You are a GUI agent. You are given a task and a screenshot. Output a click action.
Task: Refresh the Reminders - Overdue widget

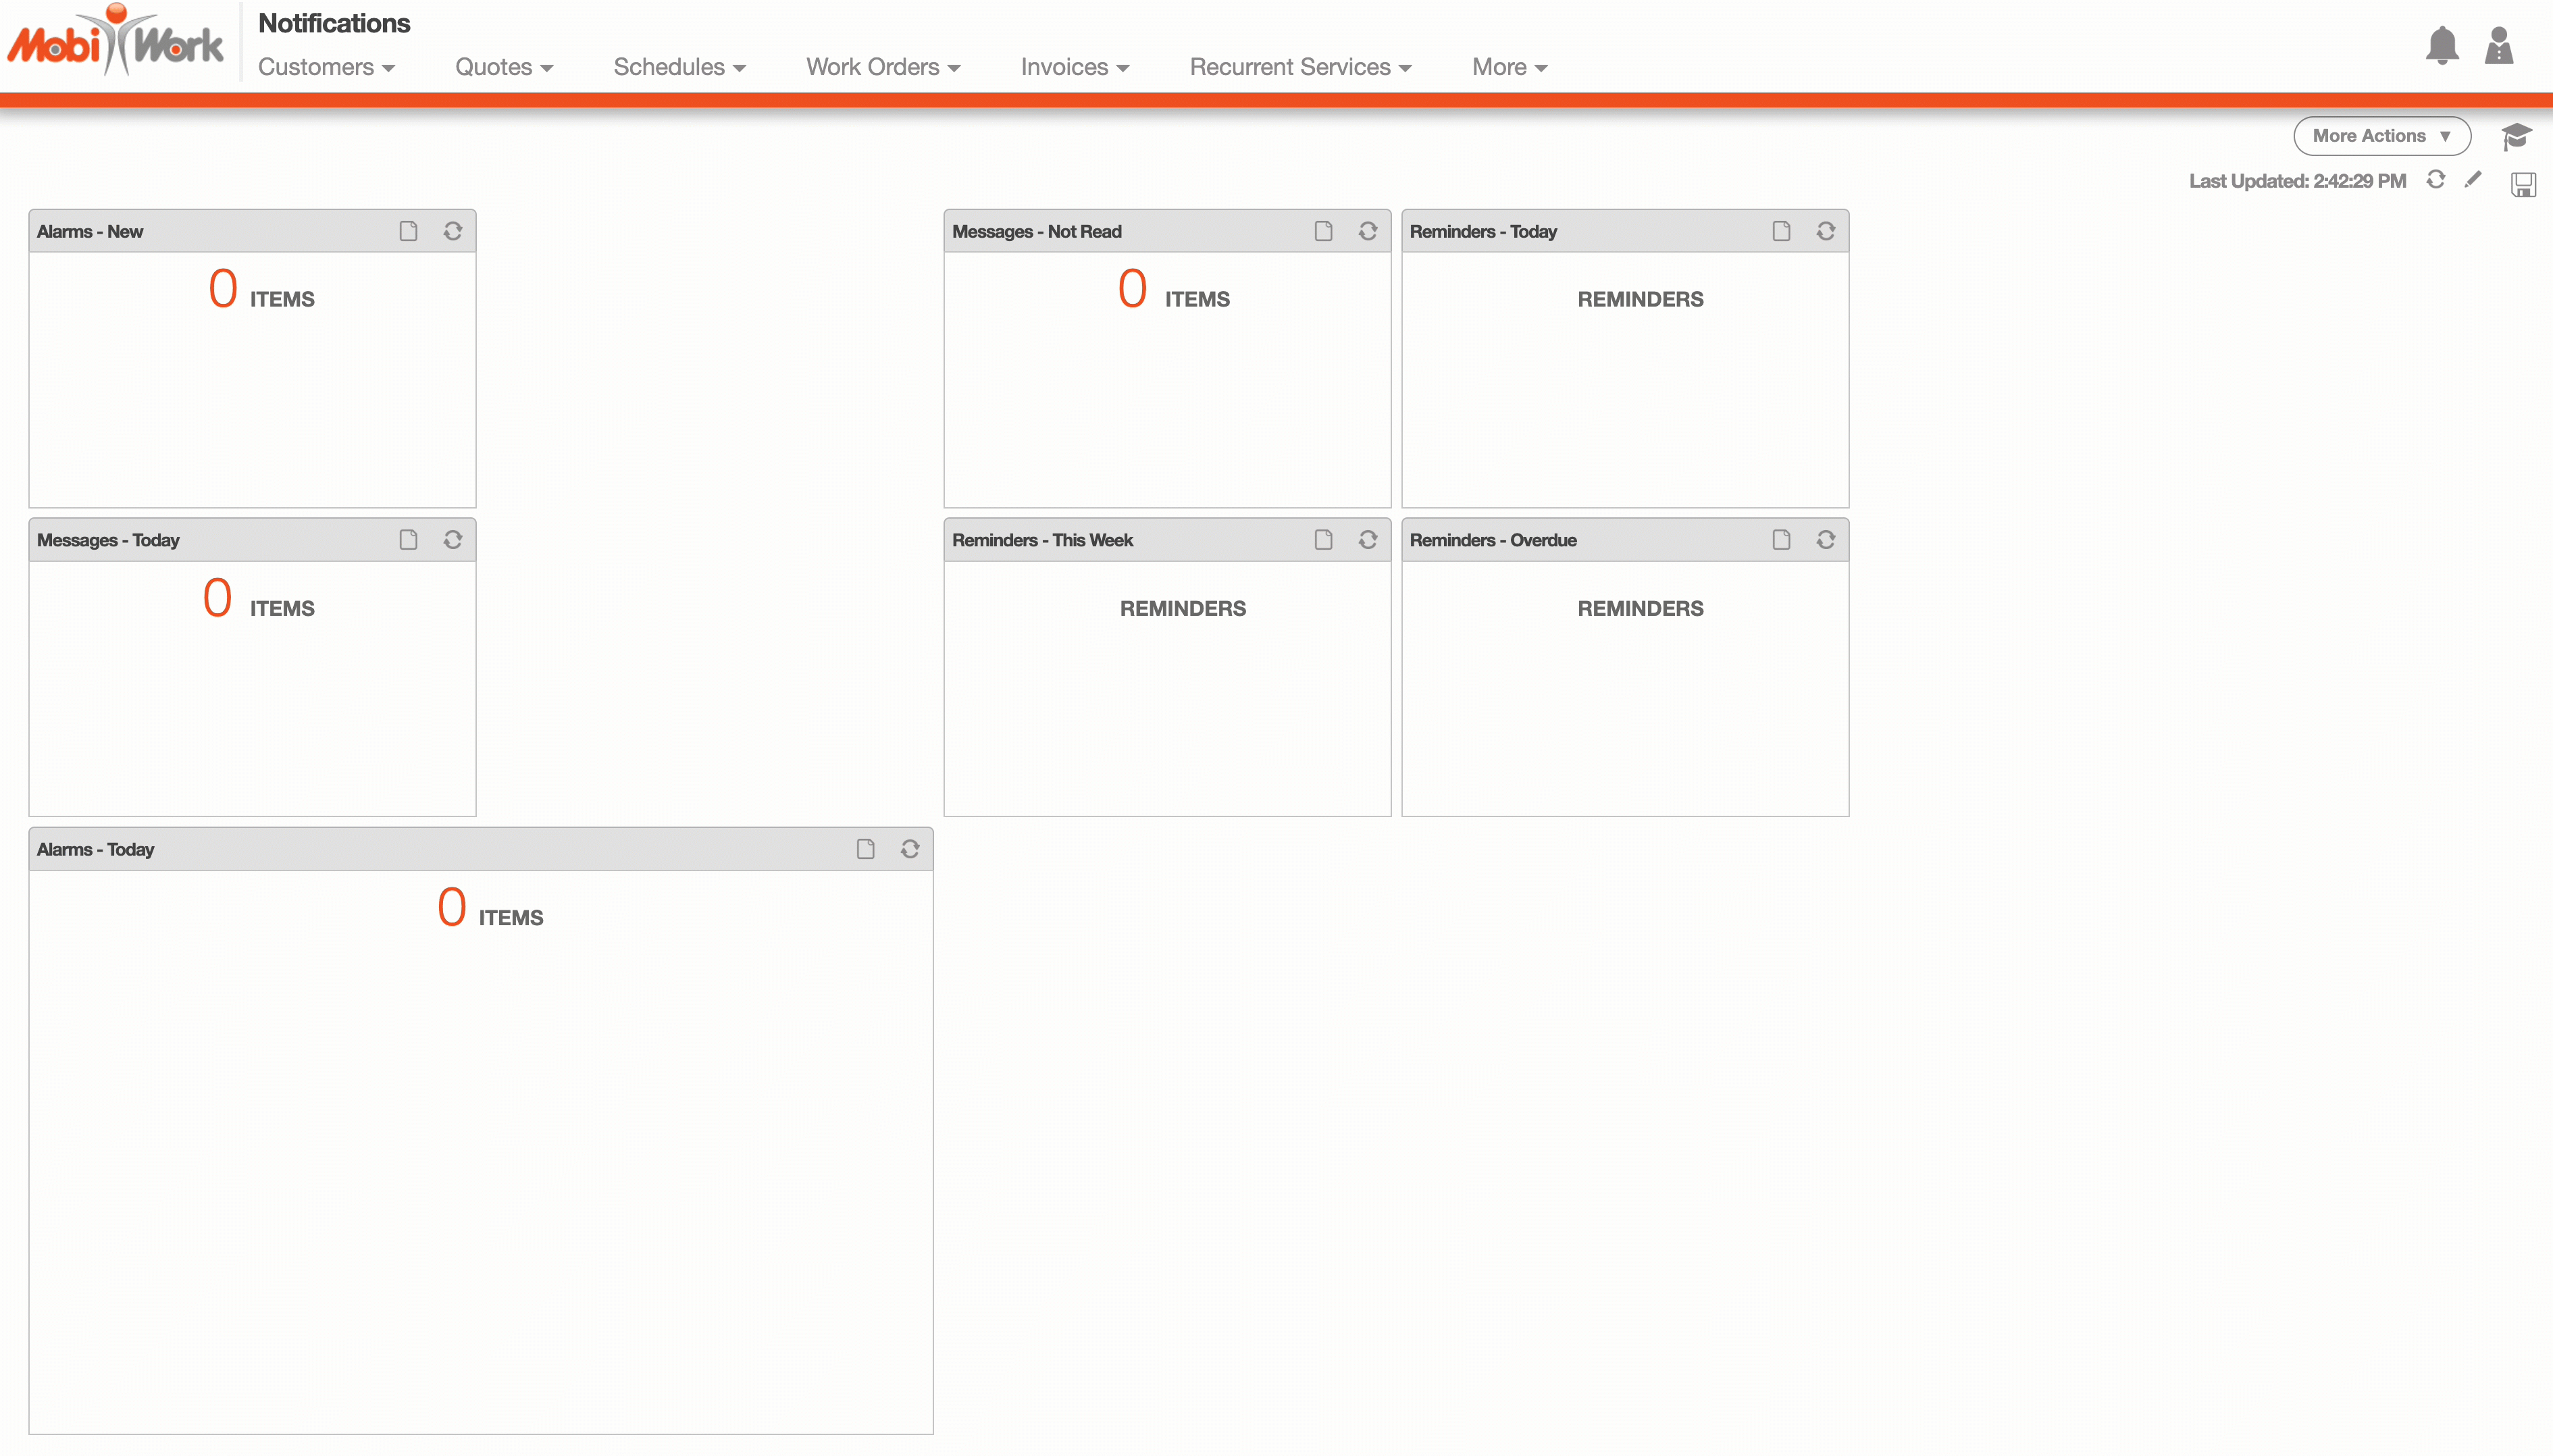[x=1825, y=540]
